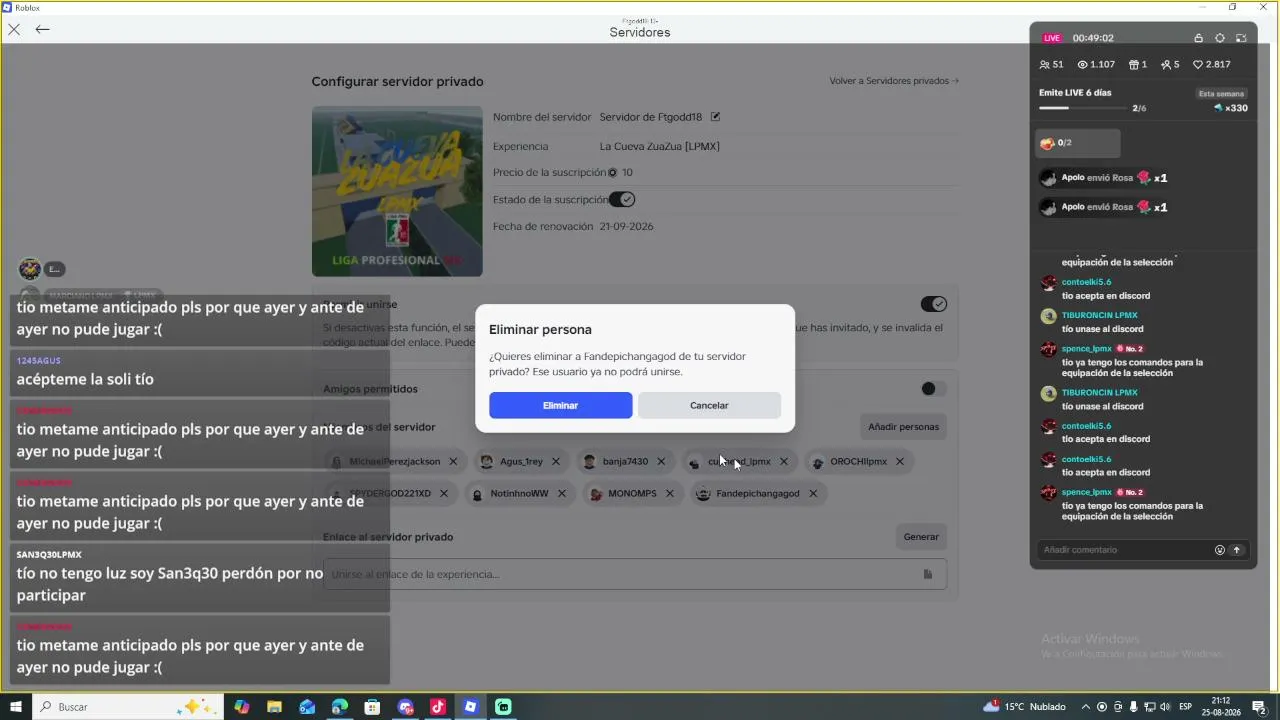Click the eye views icon showing 1.107
1280x720 pixels.
(x=1082, y=65)
